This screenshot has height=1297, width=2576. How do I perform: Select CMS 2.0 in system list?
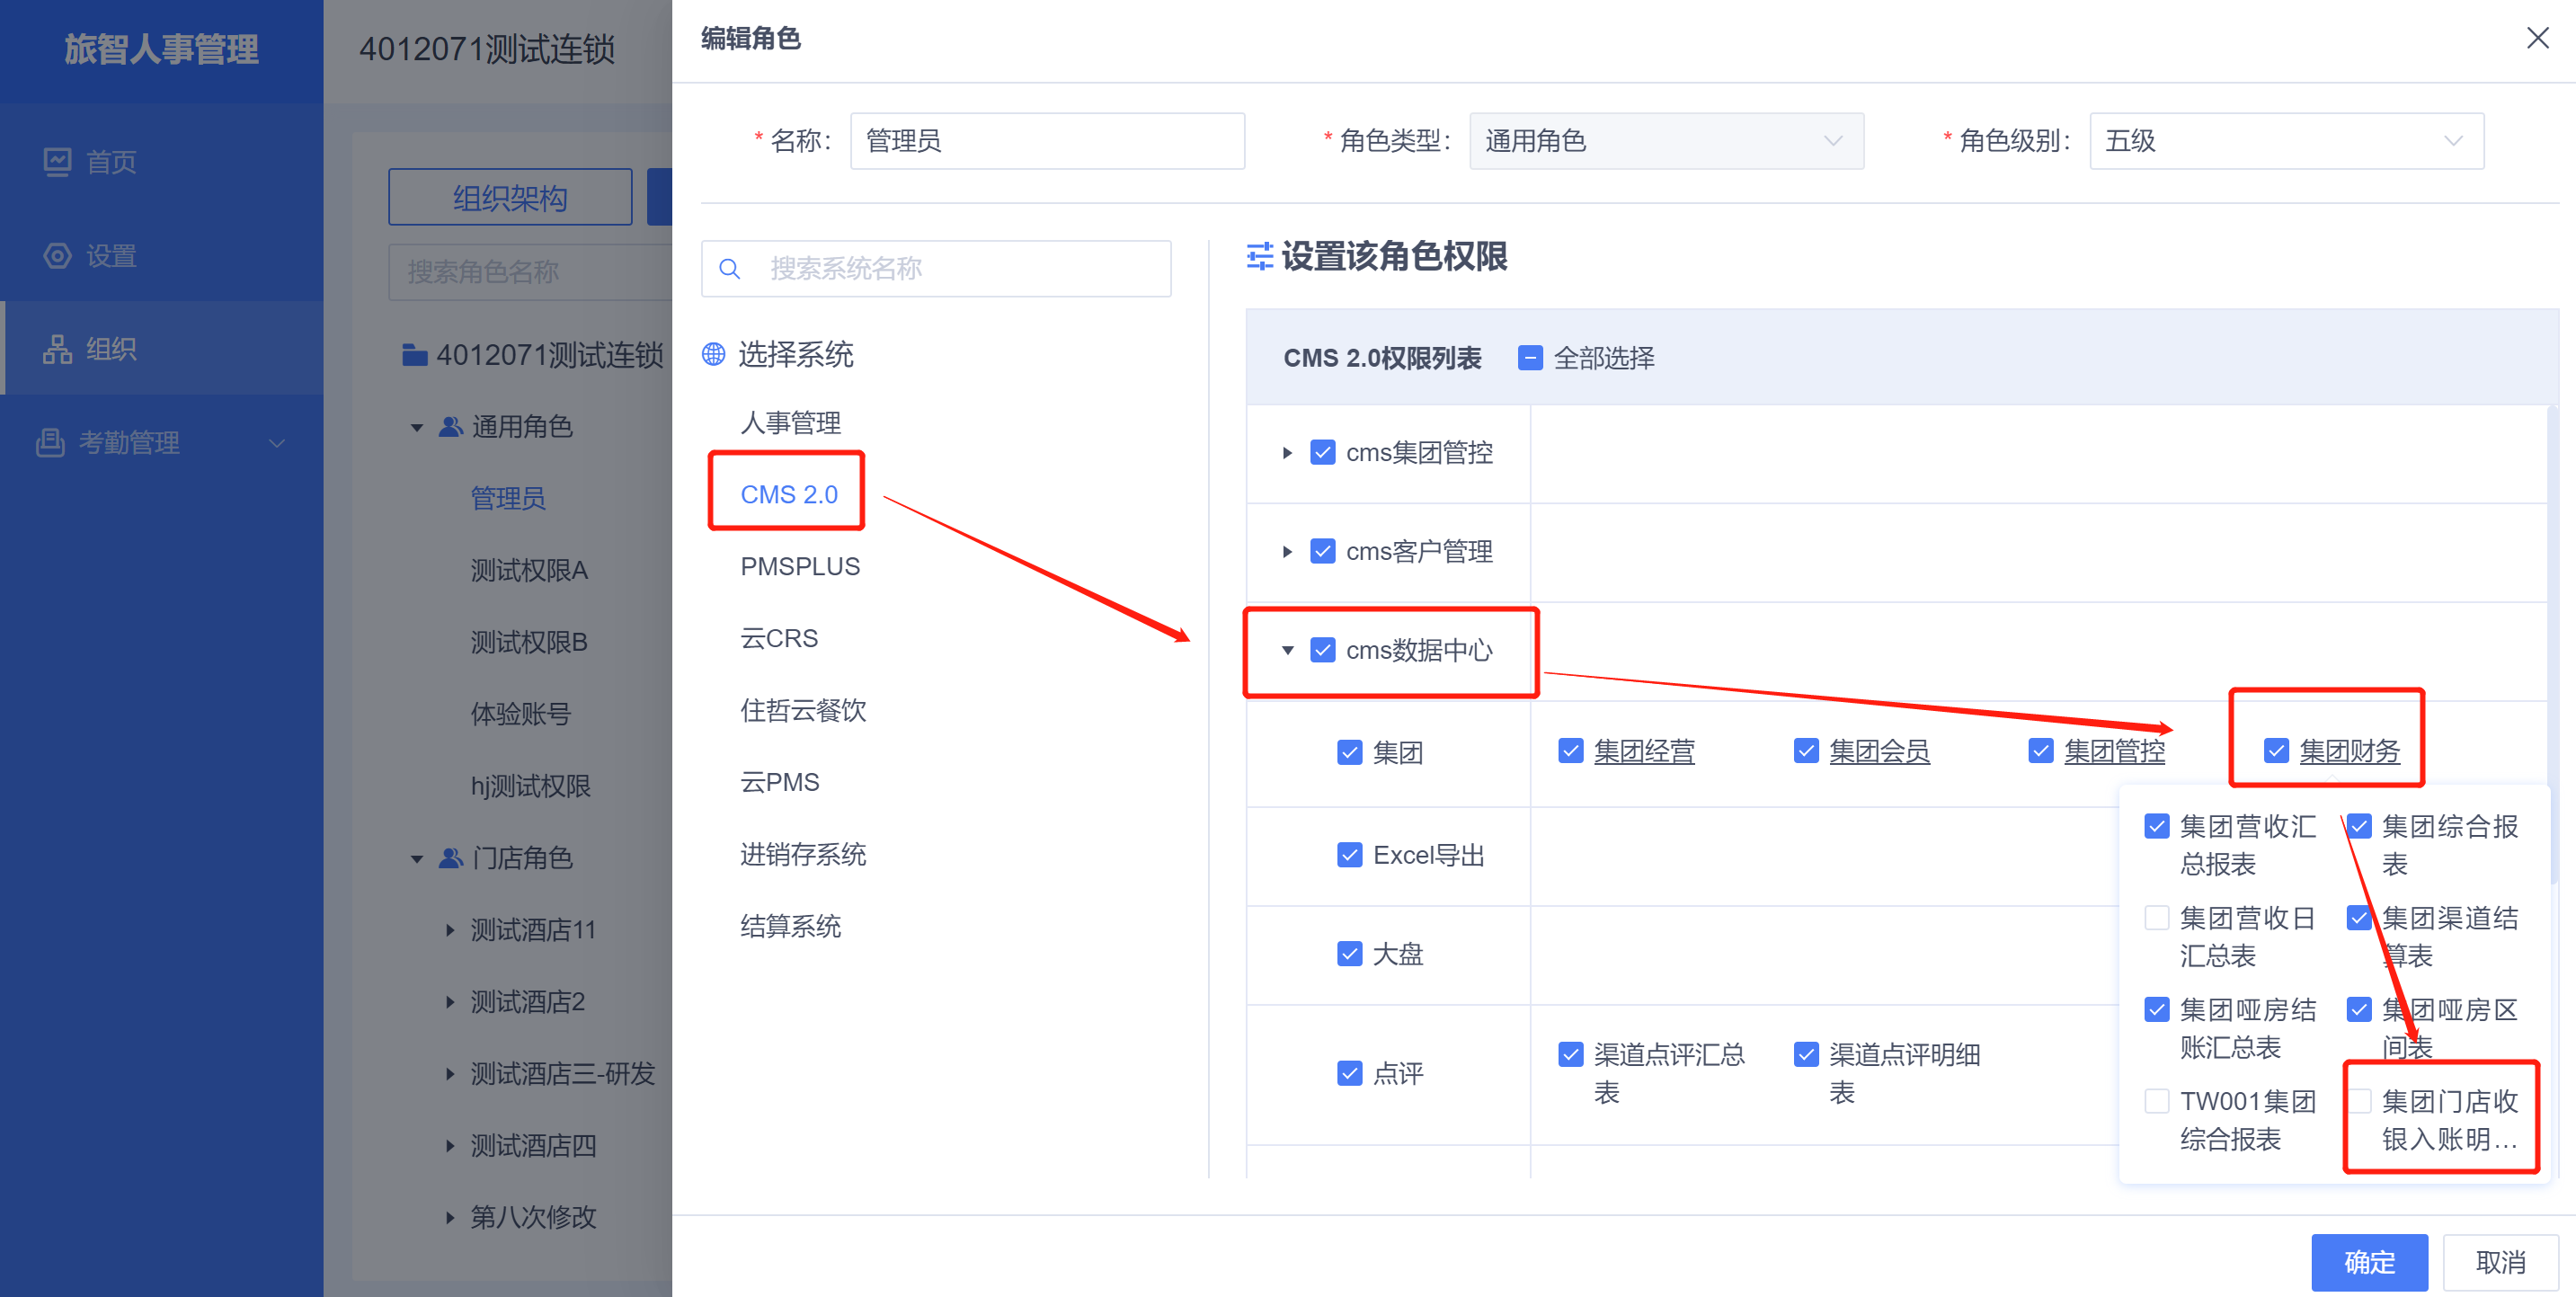[789, 494]
